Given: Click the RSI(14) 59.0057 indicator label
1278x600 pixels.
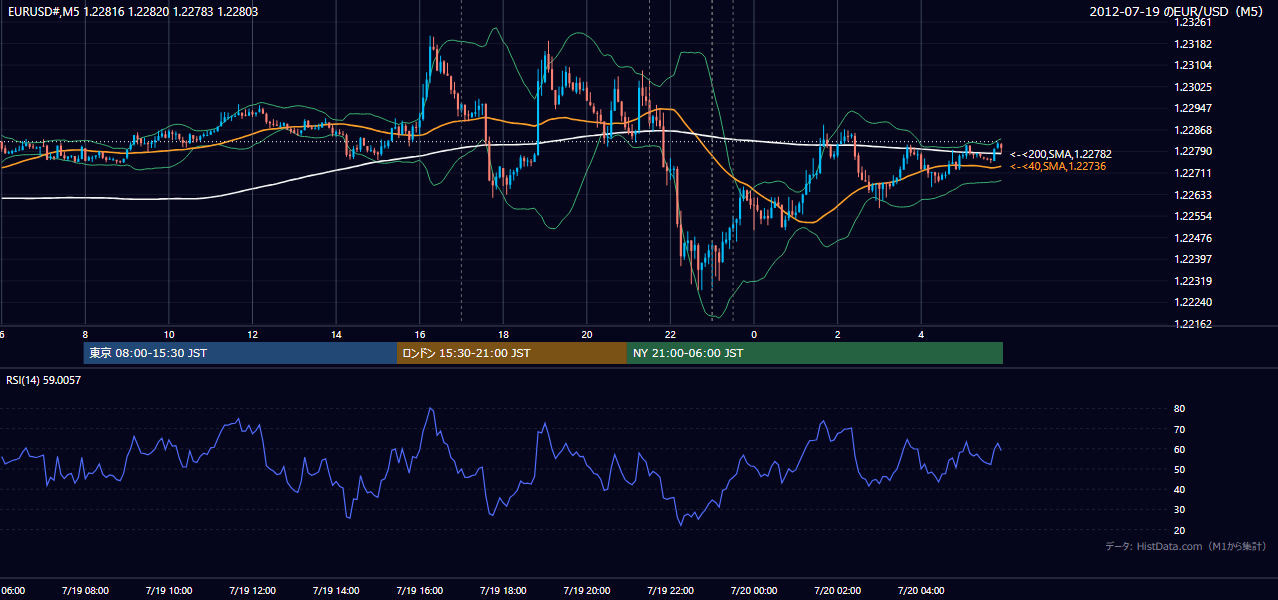Looking at the screenshot, I should pos(44,380).
